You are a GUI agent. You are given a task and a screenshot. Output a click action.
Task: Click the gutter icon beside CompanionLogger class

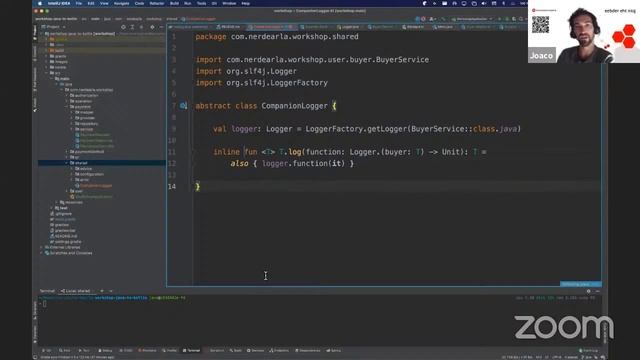tap(183, 106)
